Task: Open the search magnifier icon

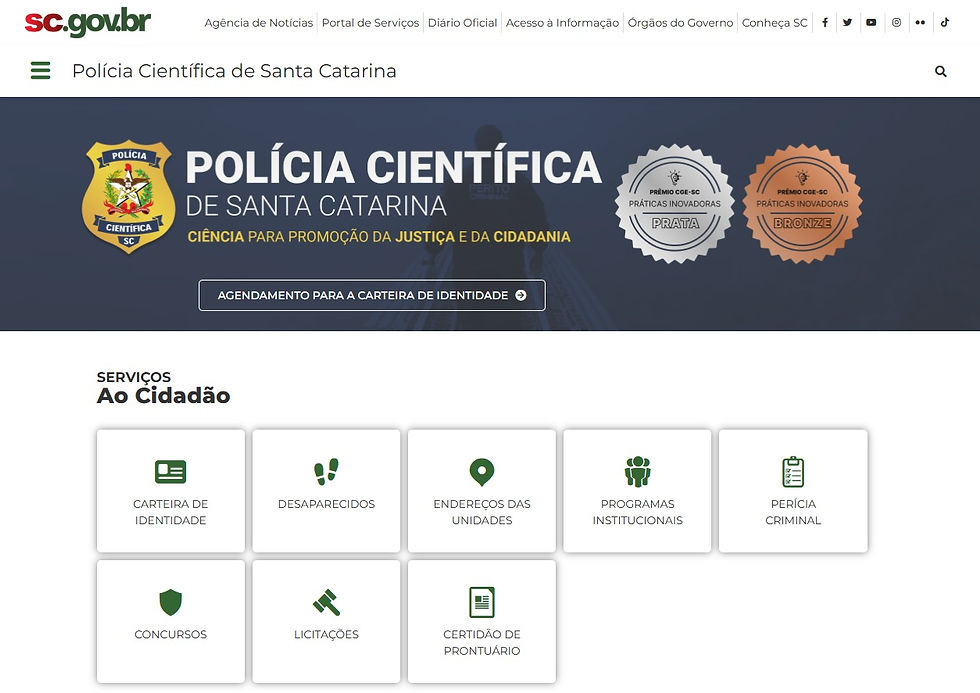Action: (x=940, y=71)
